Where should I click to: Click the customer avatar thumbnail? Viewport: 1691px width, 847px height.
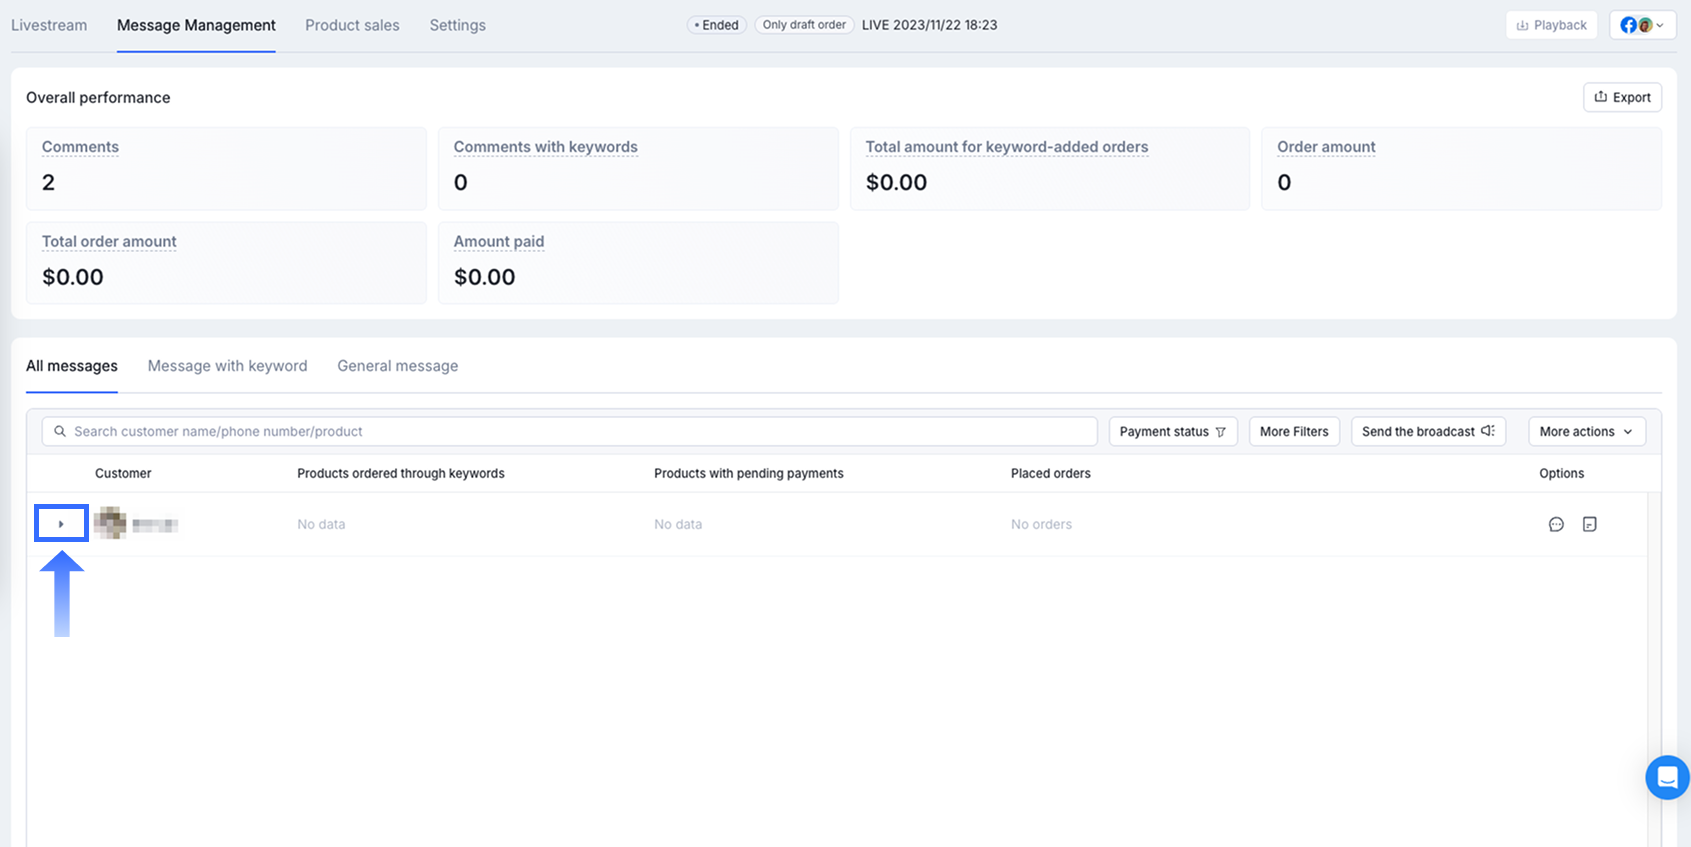110,523
